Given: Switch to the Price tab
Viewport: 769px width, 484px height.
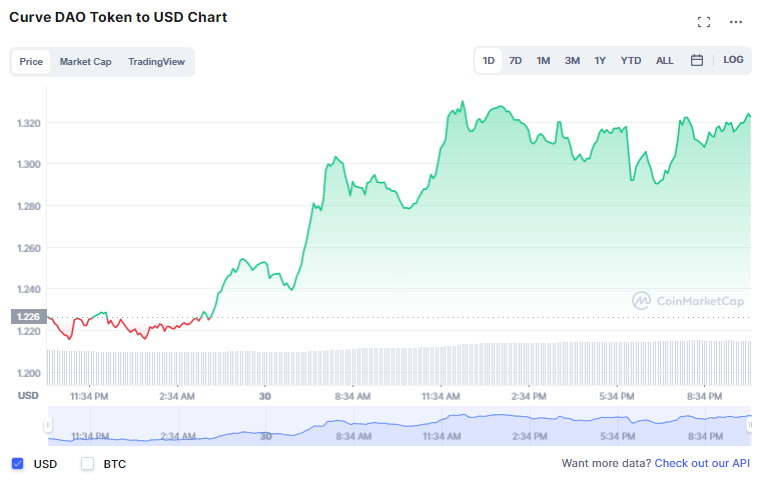Looking at the screenshot, I should pyautogui.click(x=31, y=62).
